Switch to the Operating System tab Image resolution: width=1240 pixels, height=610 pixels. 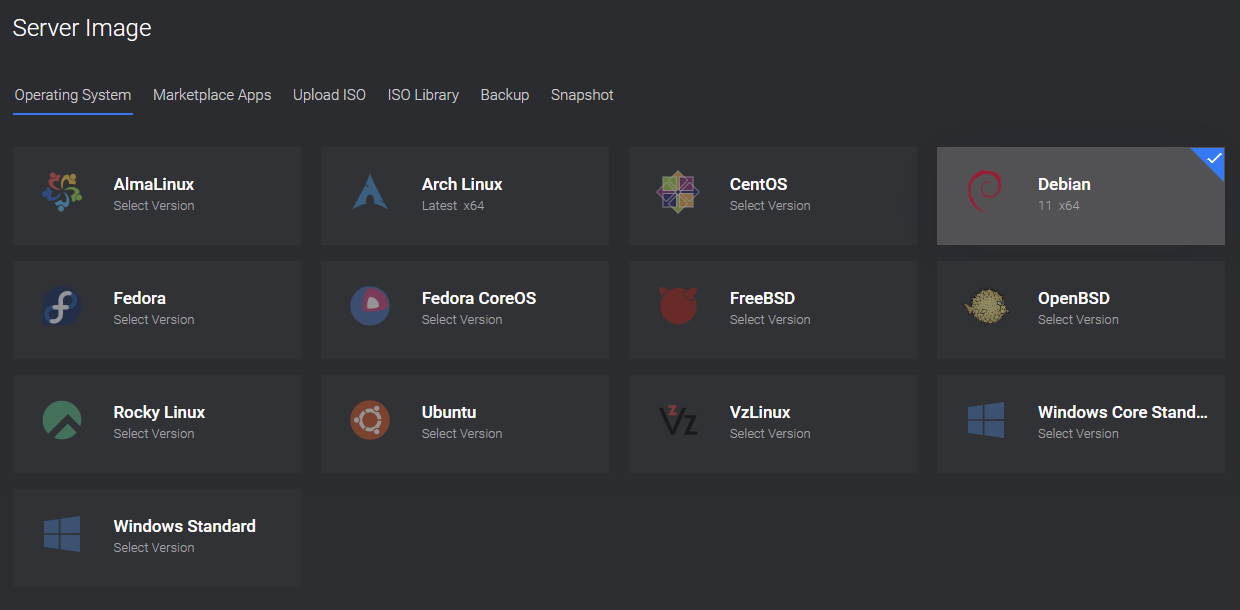(x=73, y=95)
